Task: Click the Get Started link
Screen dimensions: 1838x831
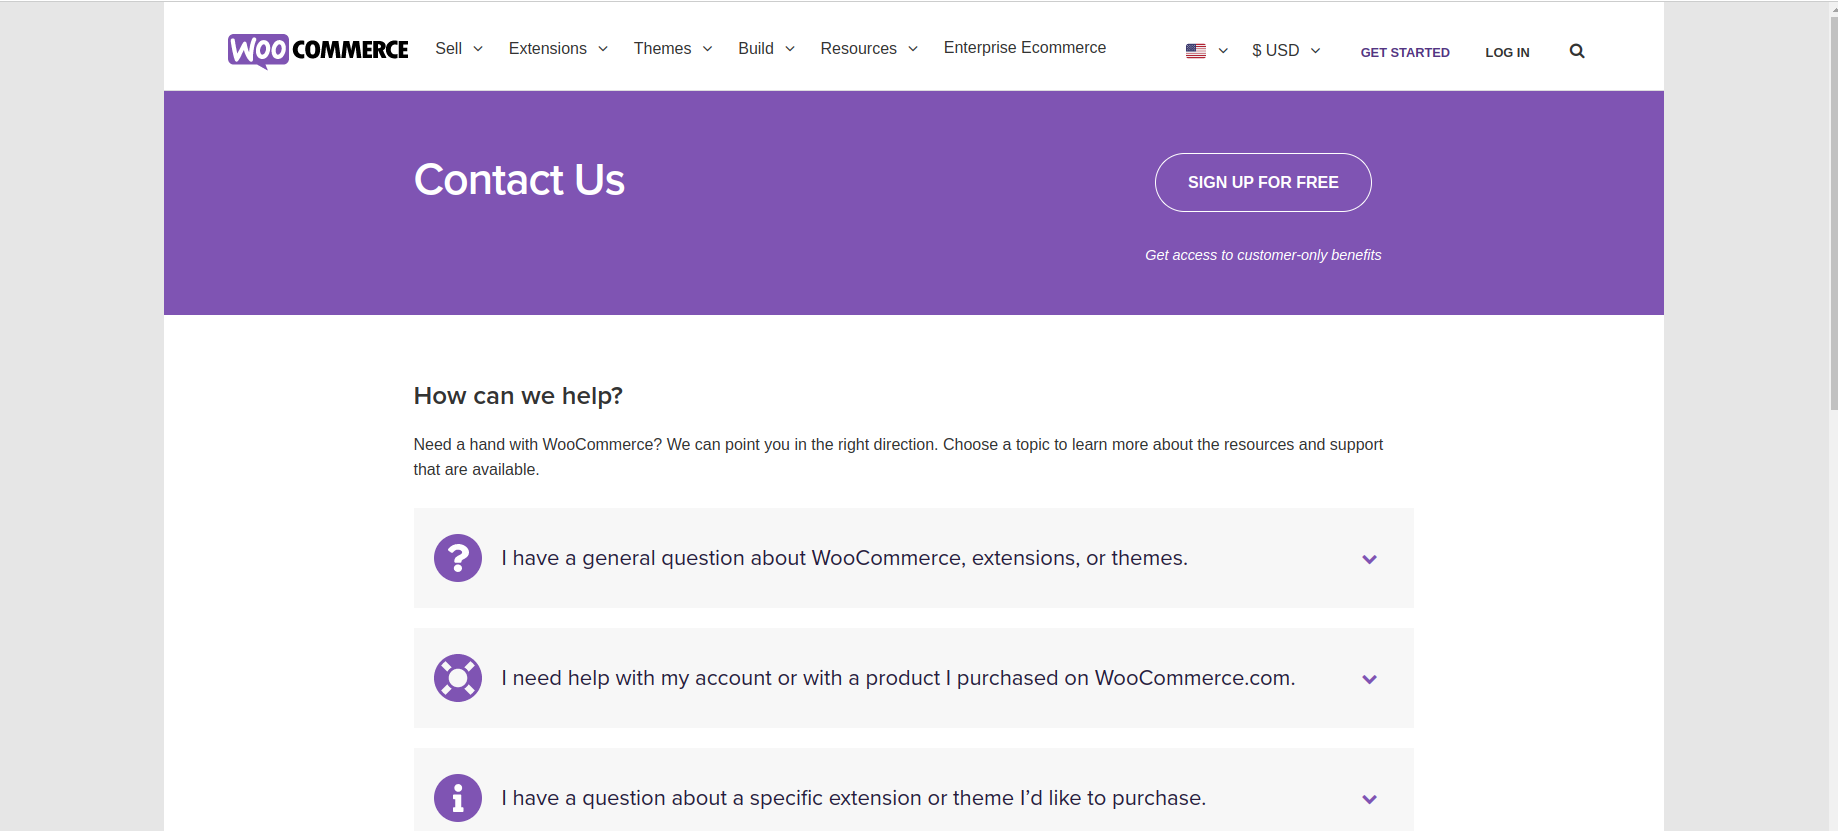Action: [1405, 52]
